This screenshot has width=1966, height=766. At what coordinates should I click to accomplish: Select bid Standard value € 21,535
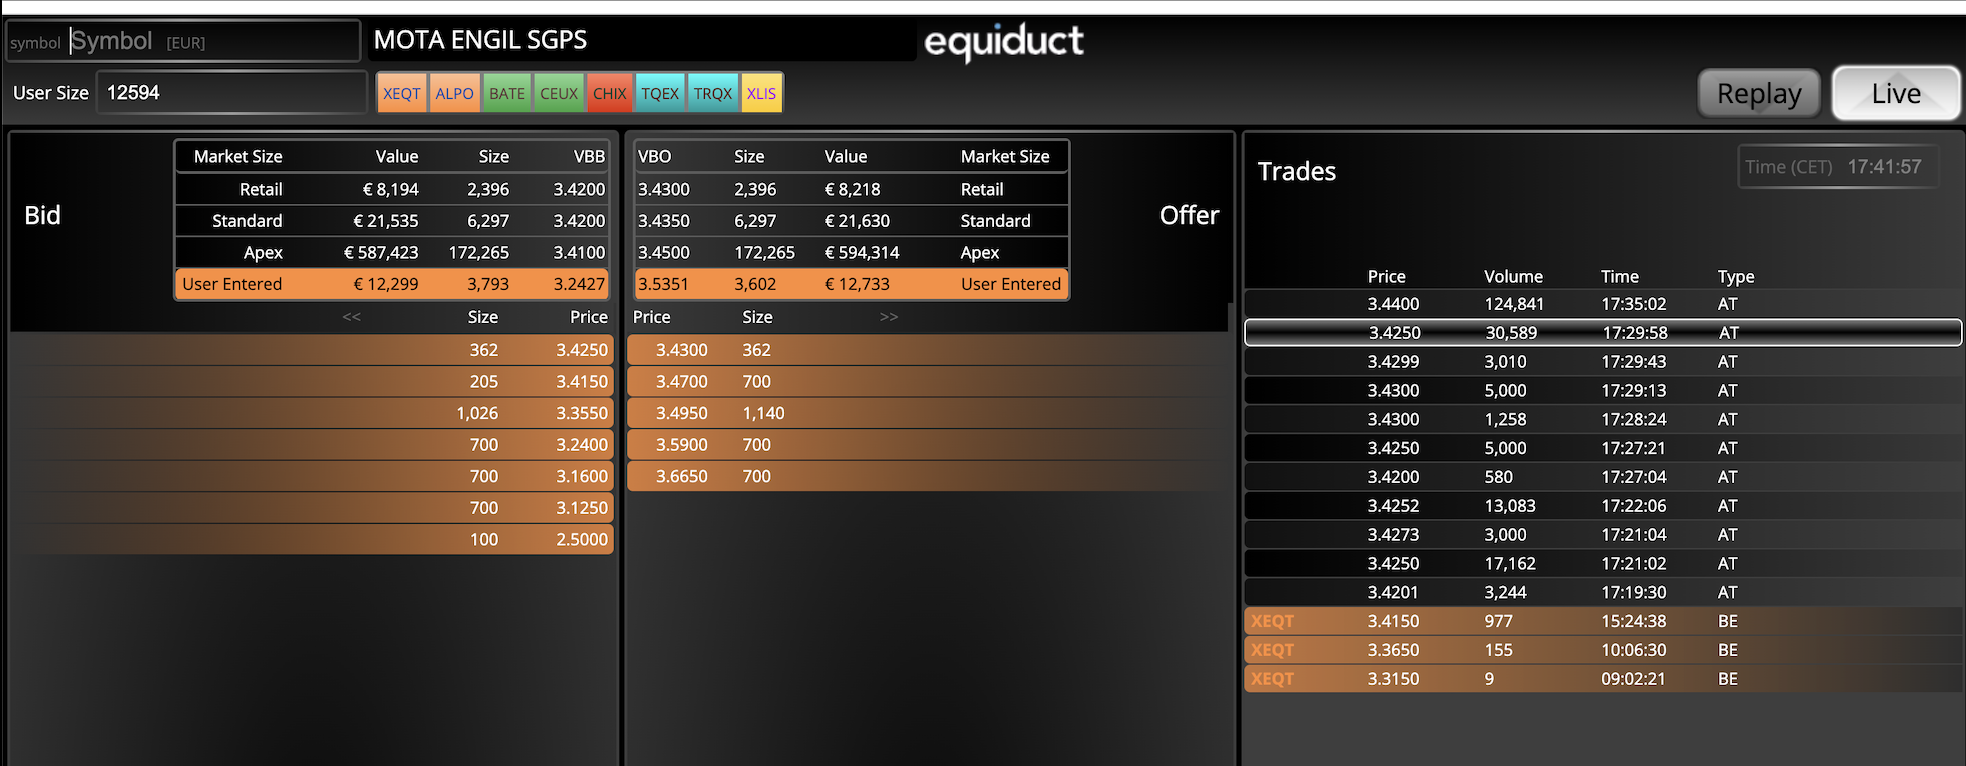(x=385, y=221)
